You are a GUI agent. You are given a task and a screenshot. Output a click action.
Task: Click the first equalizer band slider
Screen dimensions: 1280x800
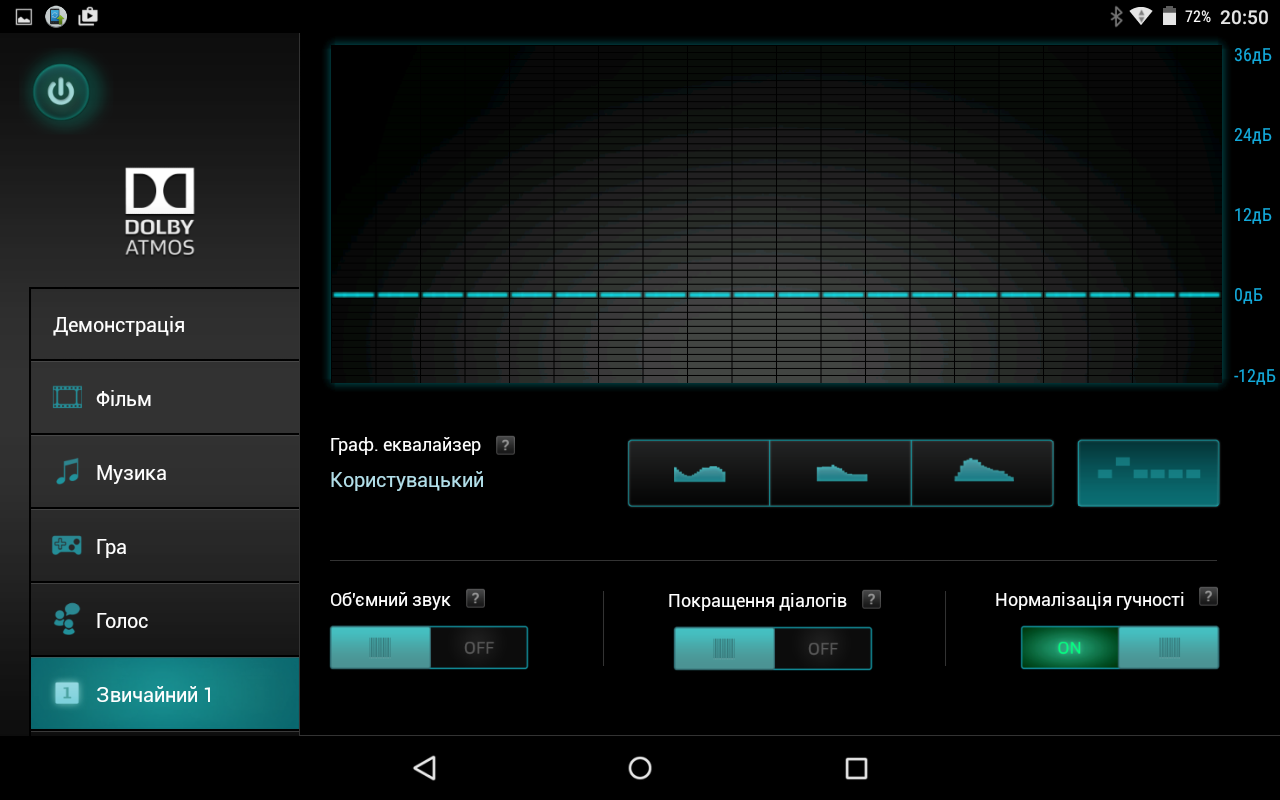(x=353, y=295)
